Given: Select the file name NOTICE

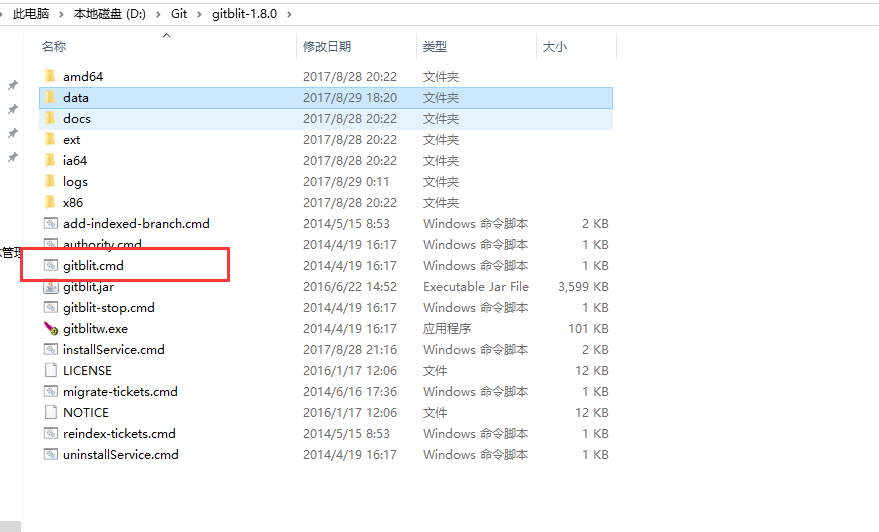Looking at the screenshot, I should (86, 413).
